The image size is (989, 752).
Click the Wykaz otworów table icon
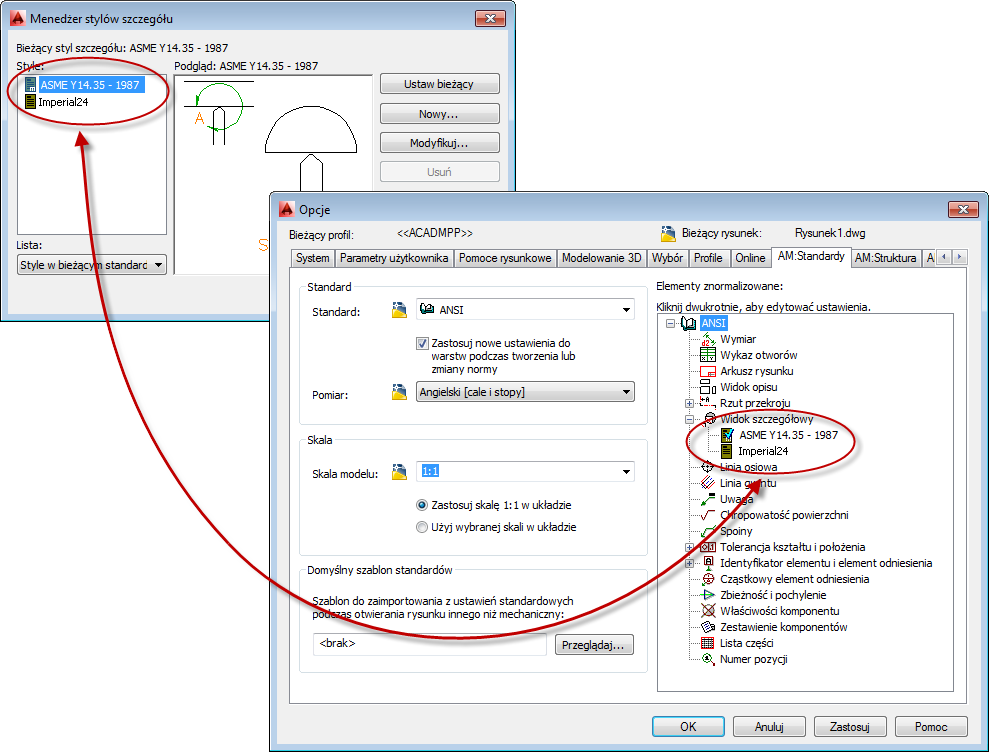(708, 355)
